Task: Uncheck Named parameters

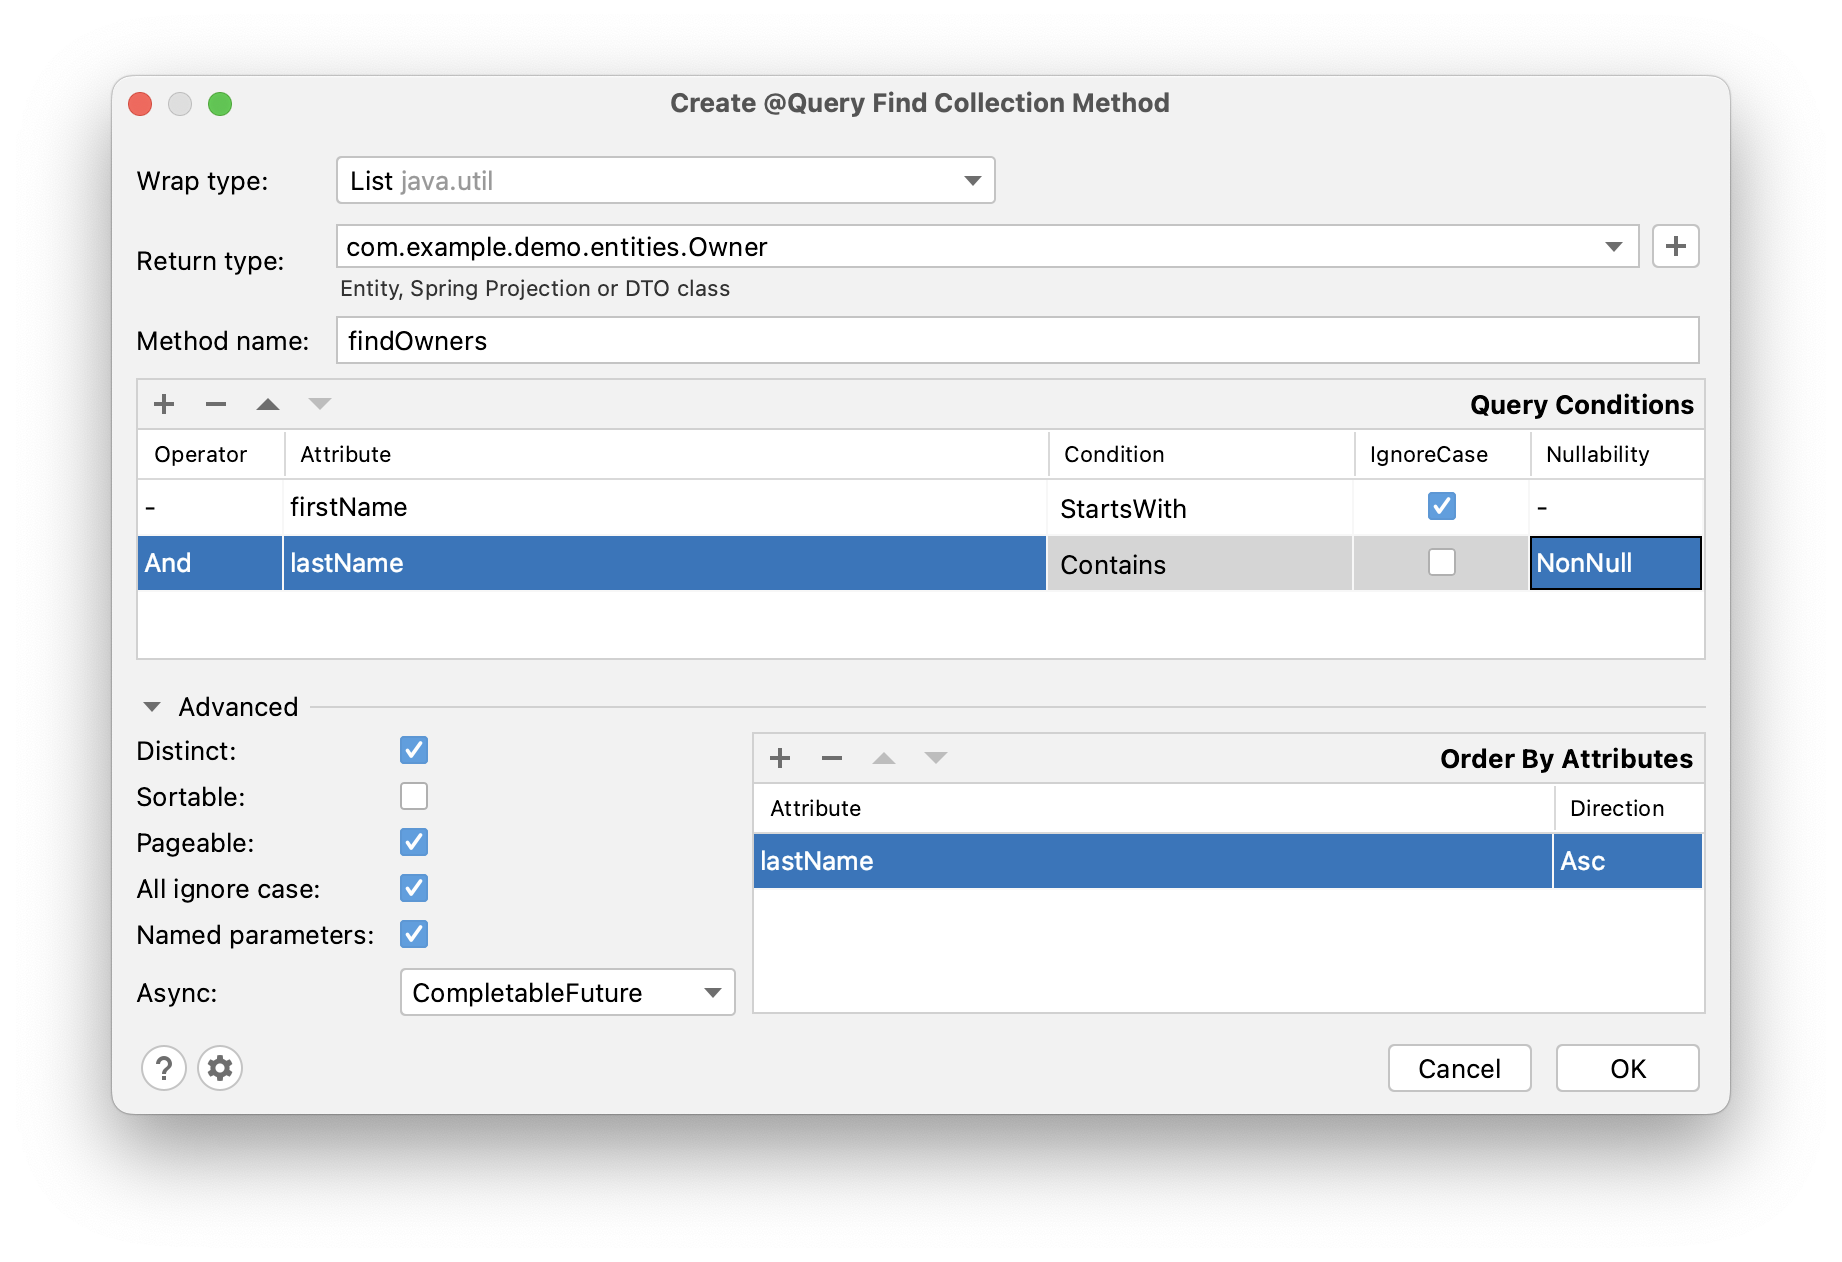Action: (x=413, y=934)
